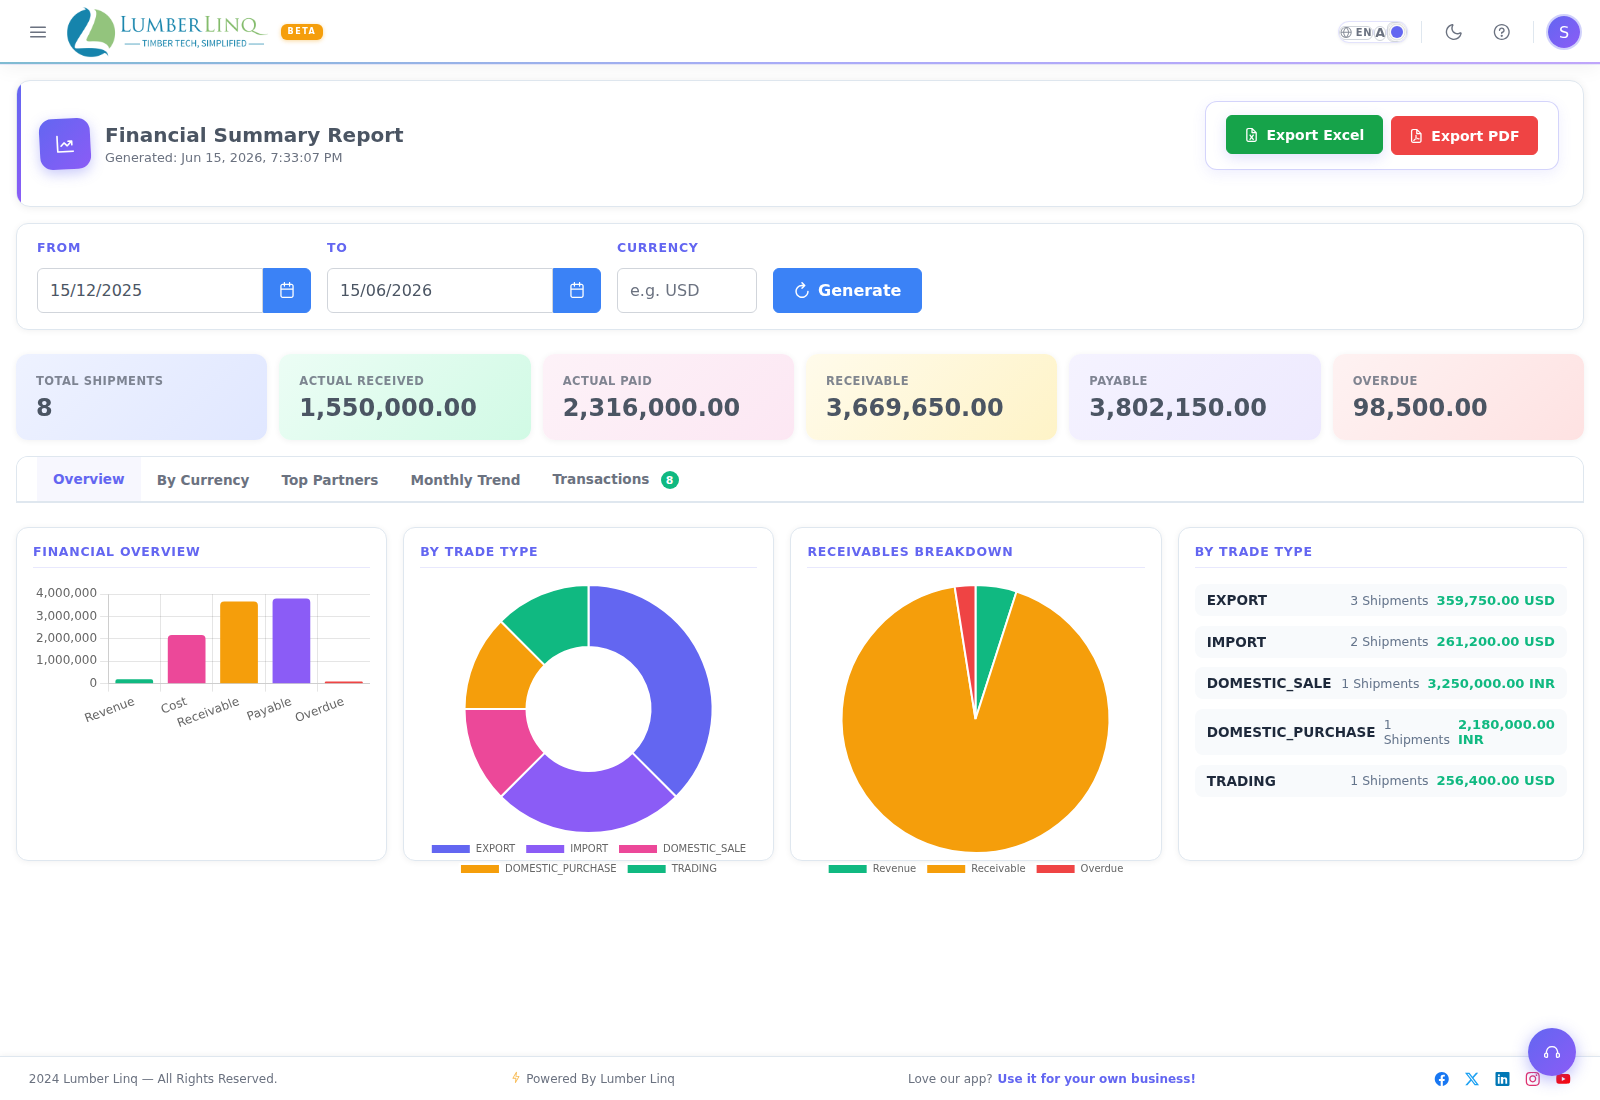Open the LinkedIn icon
This screenshot has height=1100, width=1600.
[1502, 1079]
